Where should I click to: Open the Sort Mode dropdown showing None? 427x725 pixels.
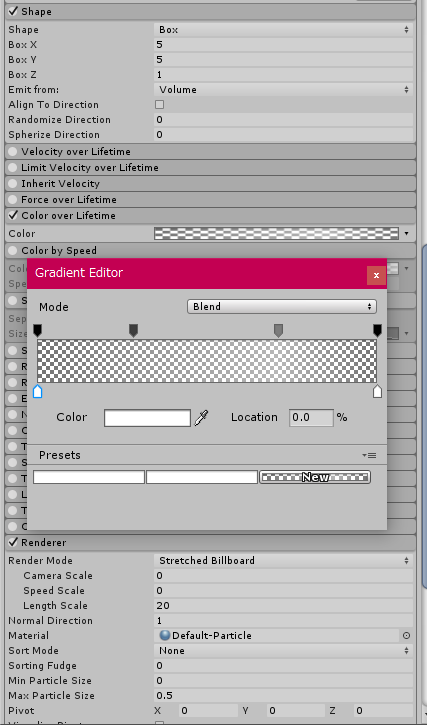pos(283,651)
